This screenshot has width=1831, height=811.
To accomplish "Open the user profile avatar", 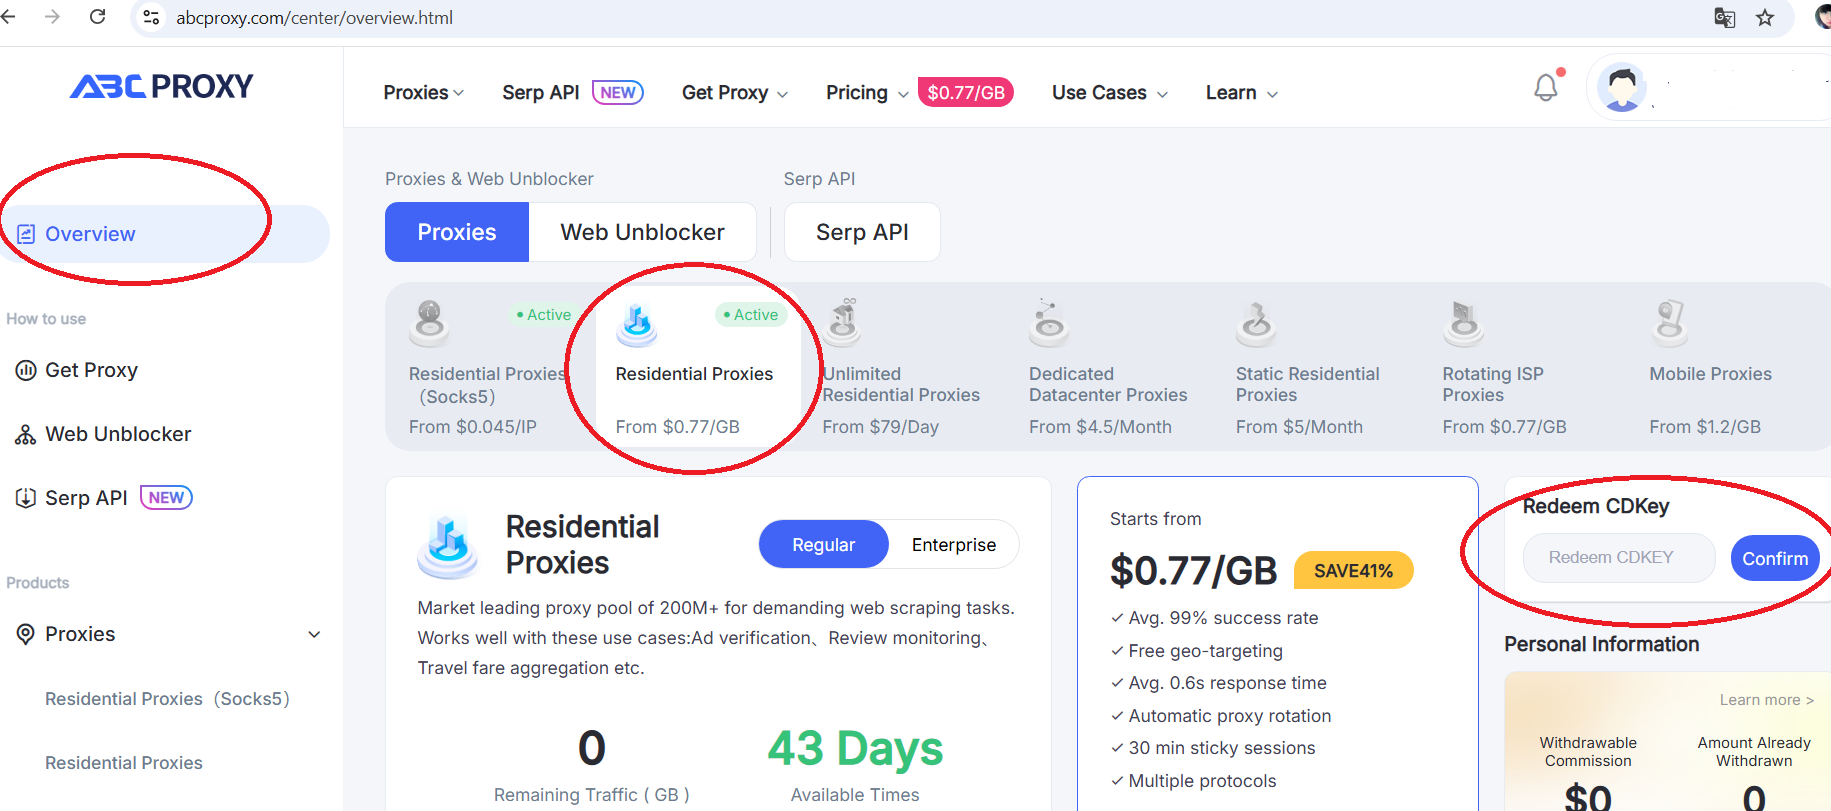I will point(1621,88).
